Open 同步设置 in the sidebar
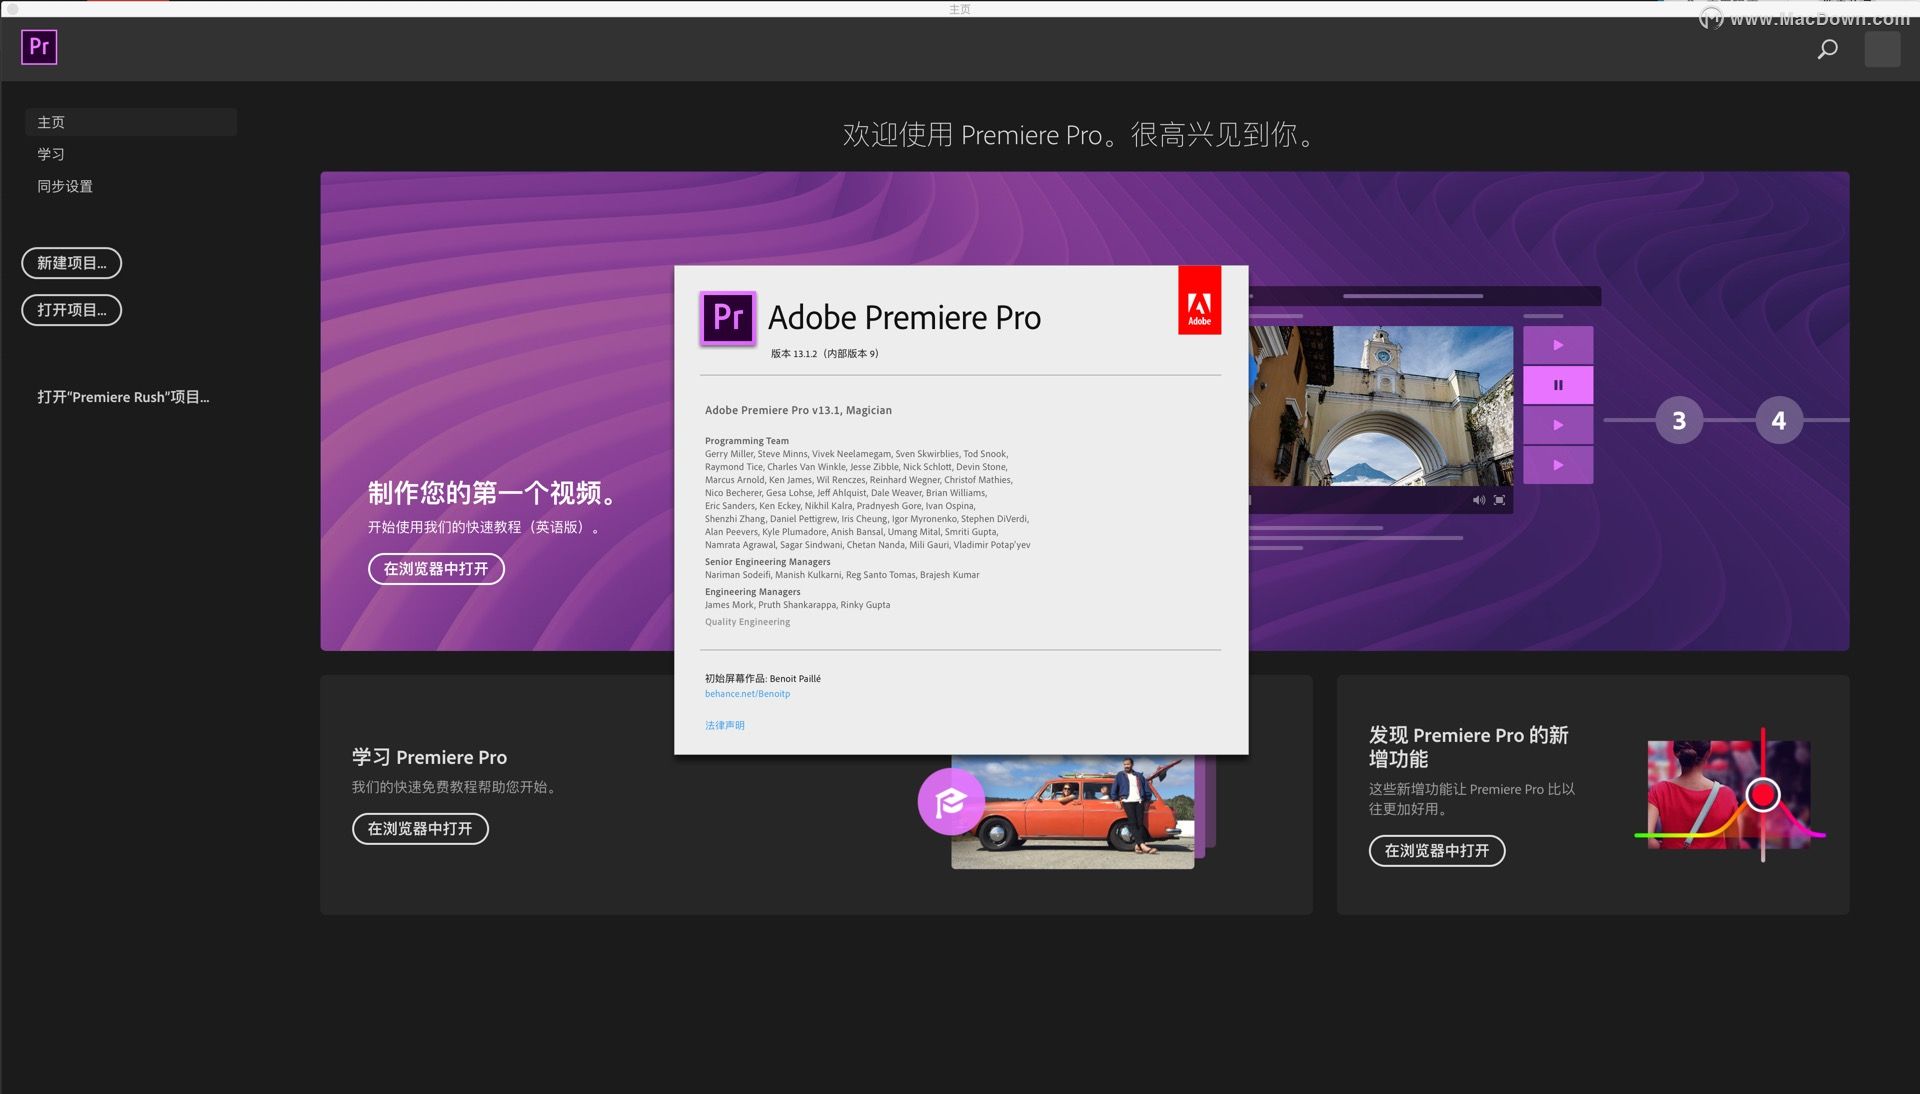This screenshot has width=1920, height=1094. [65, 186]
